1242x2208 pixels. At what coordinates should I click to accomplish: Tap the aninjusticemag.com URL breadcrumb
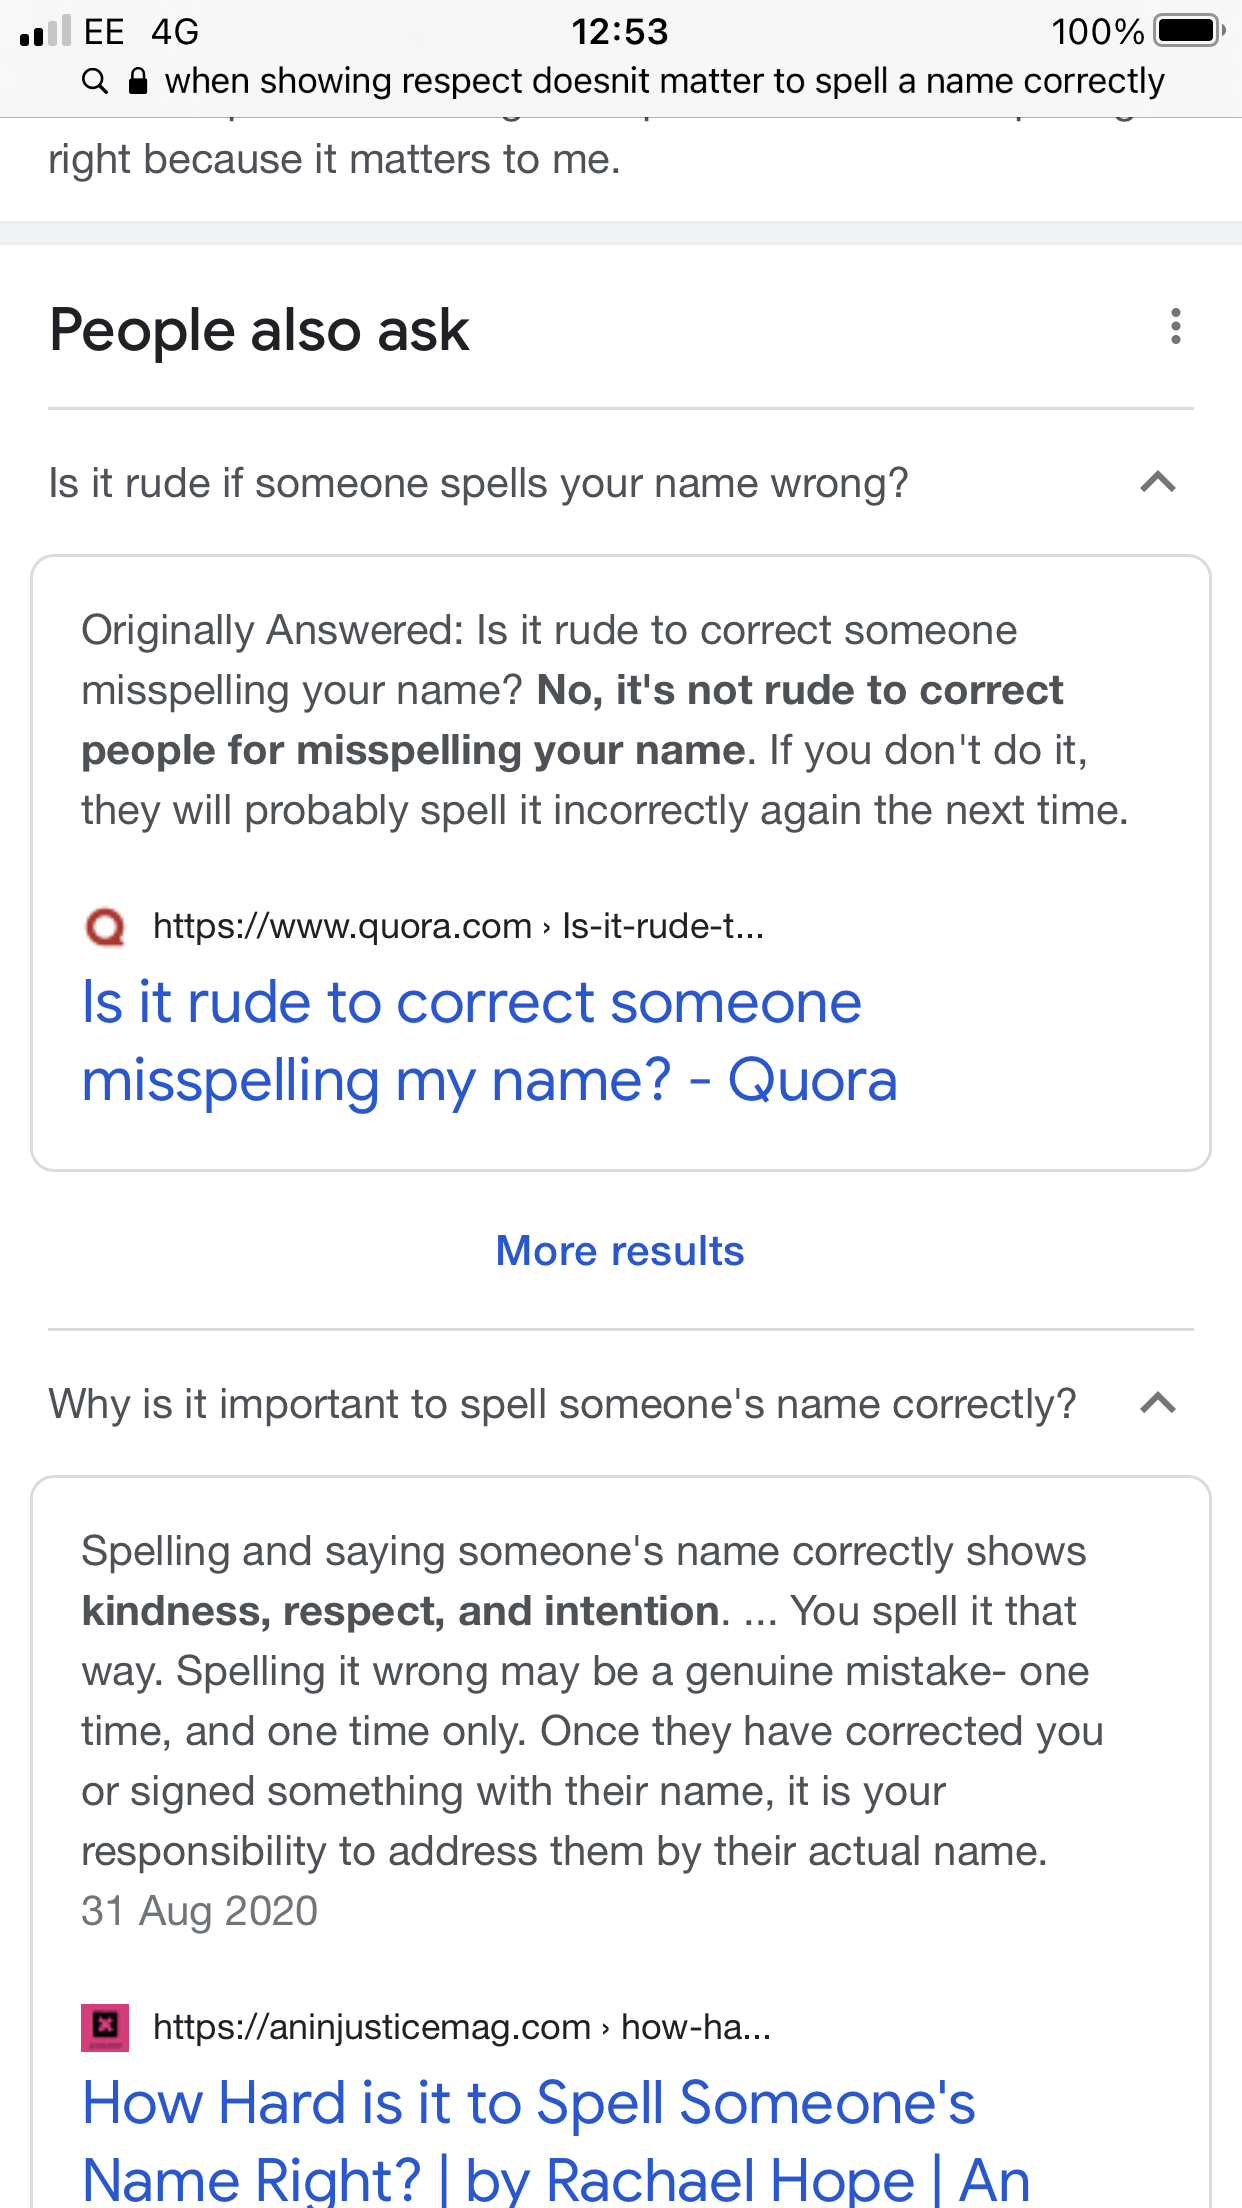click(x=462, y=2027)
